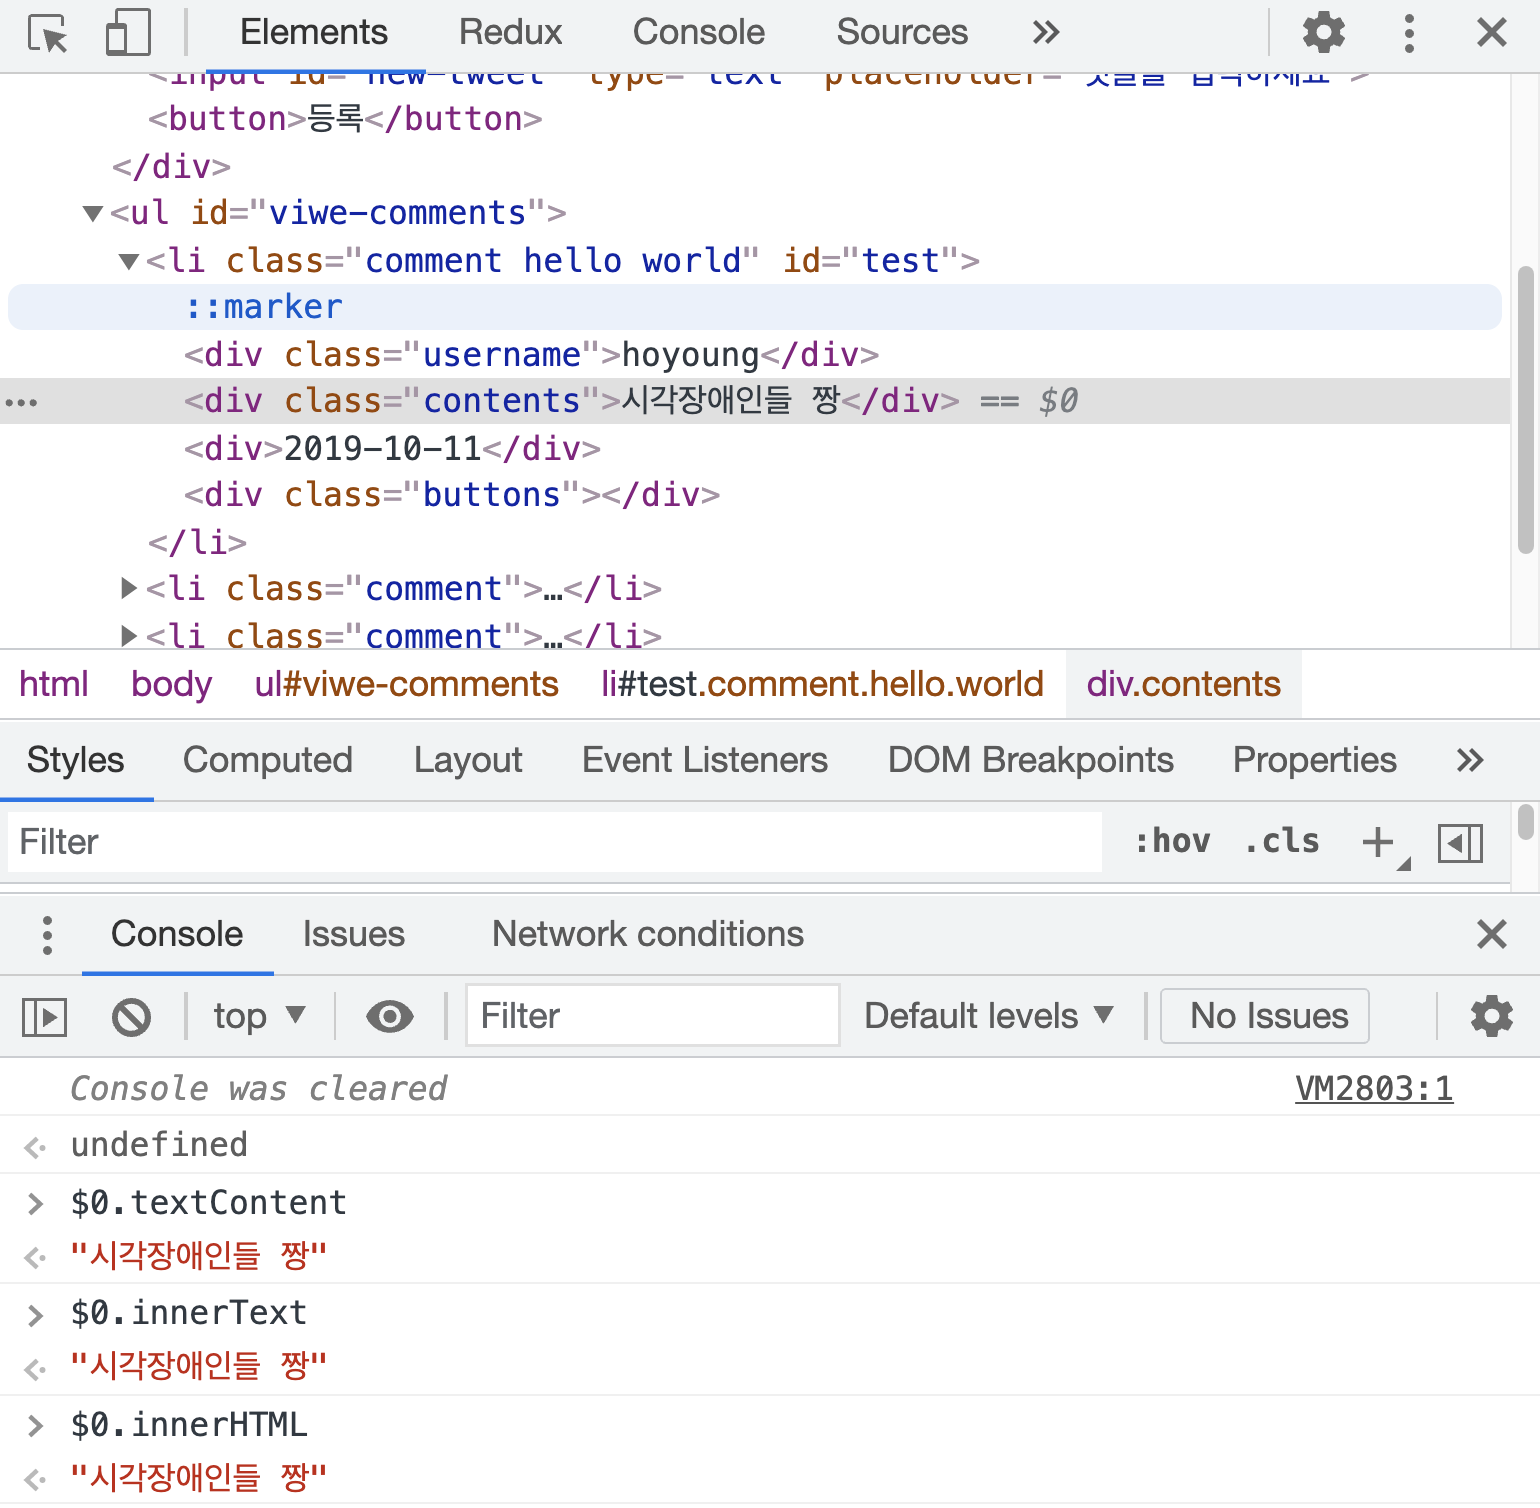Open the customize DevTools three-dot menu
This screenshot has height=1508, width=1540.
click(x=1409, y=33)
